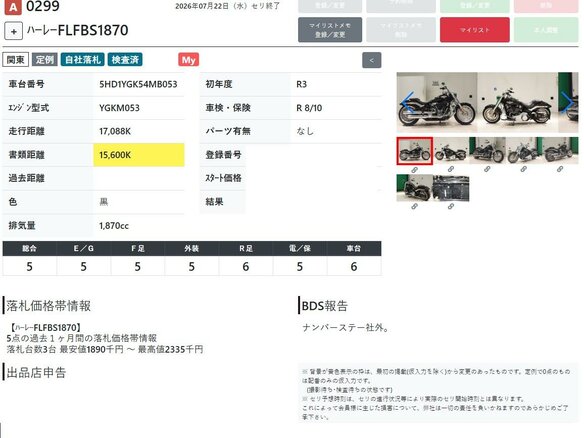Screen dimensions: 584x438
Task: Click the next image arrow on the photo carousel
Action: tap(568, 102)
